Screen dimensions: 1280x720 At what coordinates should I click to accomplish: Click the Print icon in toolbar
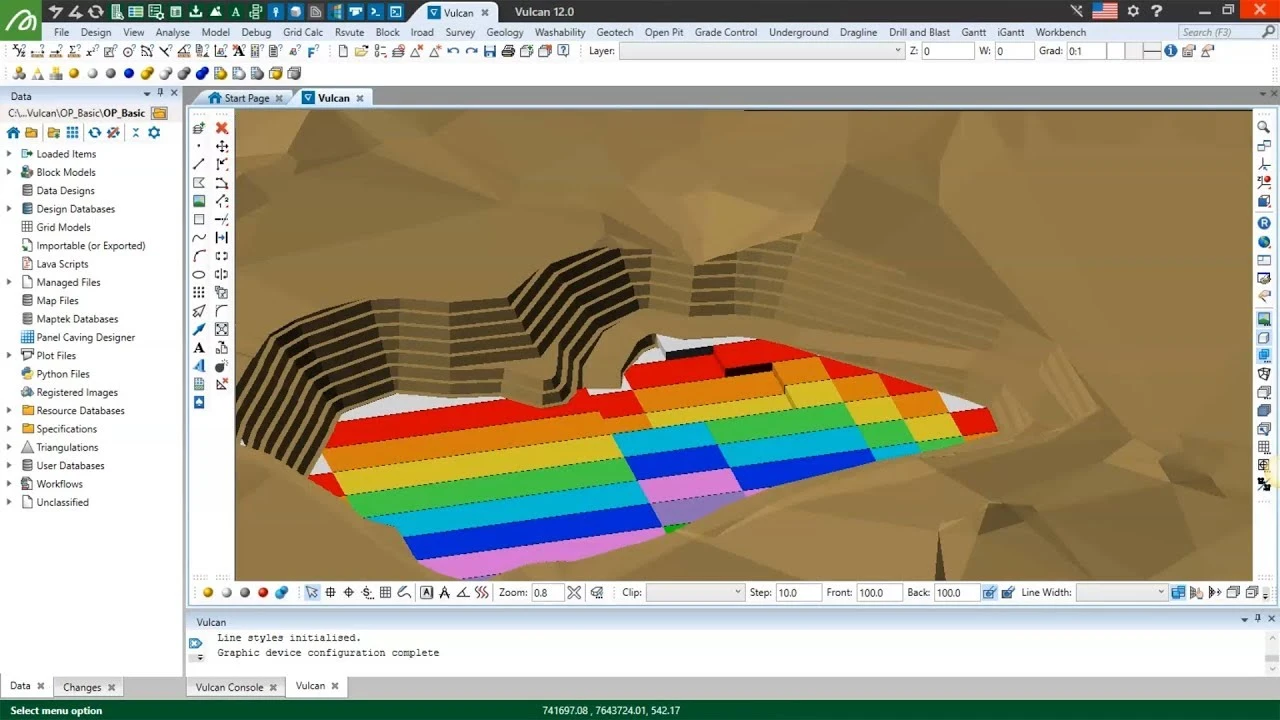pyautogui.click(x=508, y=51)
